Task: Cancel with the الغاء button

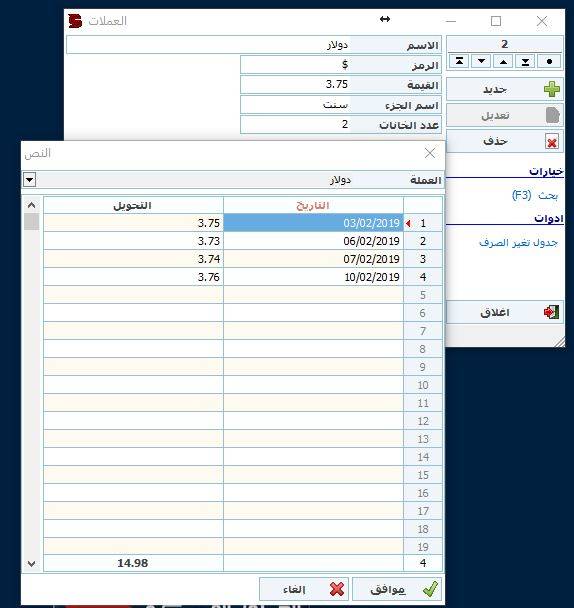Action: point(304,589)
